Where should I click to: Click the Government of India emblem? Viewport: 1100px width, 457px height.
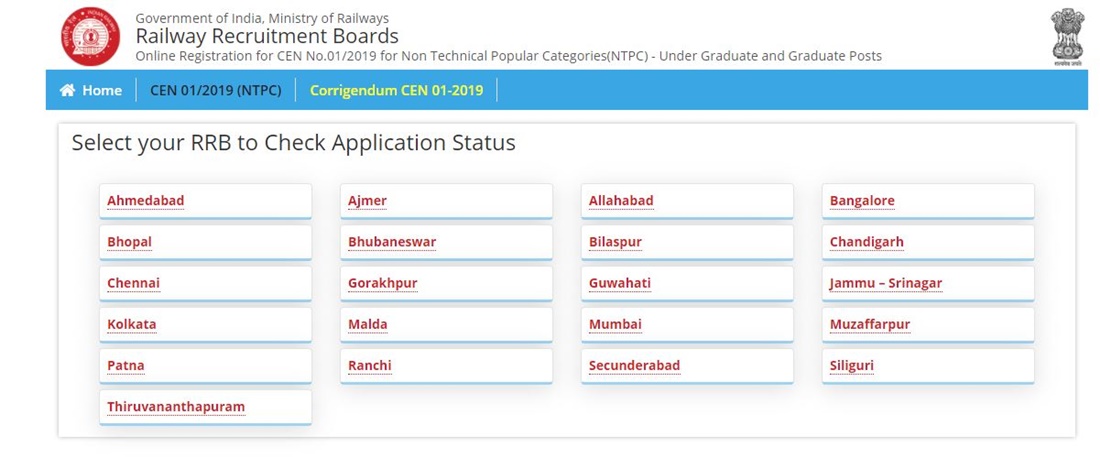1068,36
